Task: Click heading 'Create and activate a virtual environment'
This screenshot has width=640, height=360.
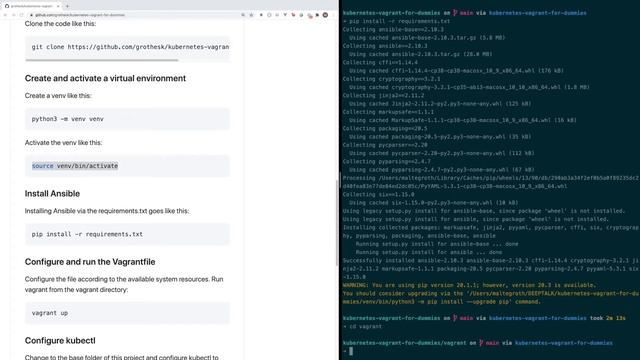Action: [x=105, y=78]
